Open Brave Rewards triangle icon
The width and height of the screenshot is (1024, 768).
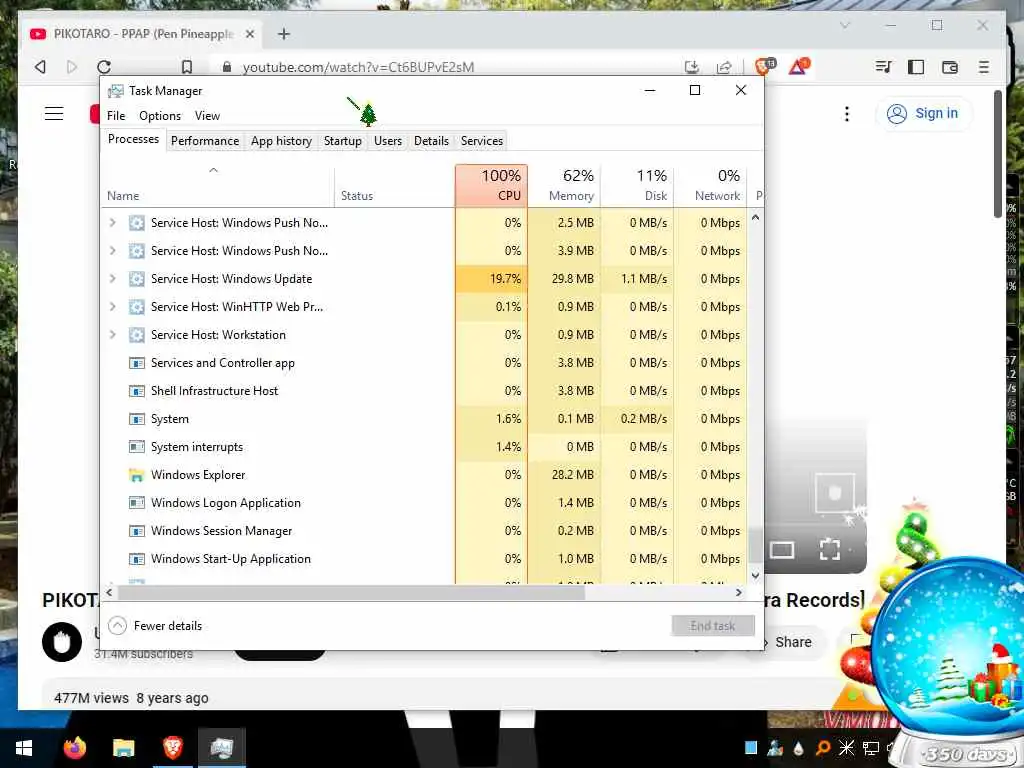(798, 67)
